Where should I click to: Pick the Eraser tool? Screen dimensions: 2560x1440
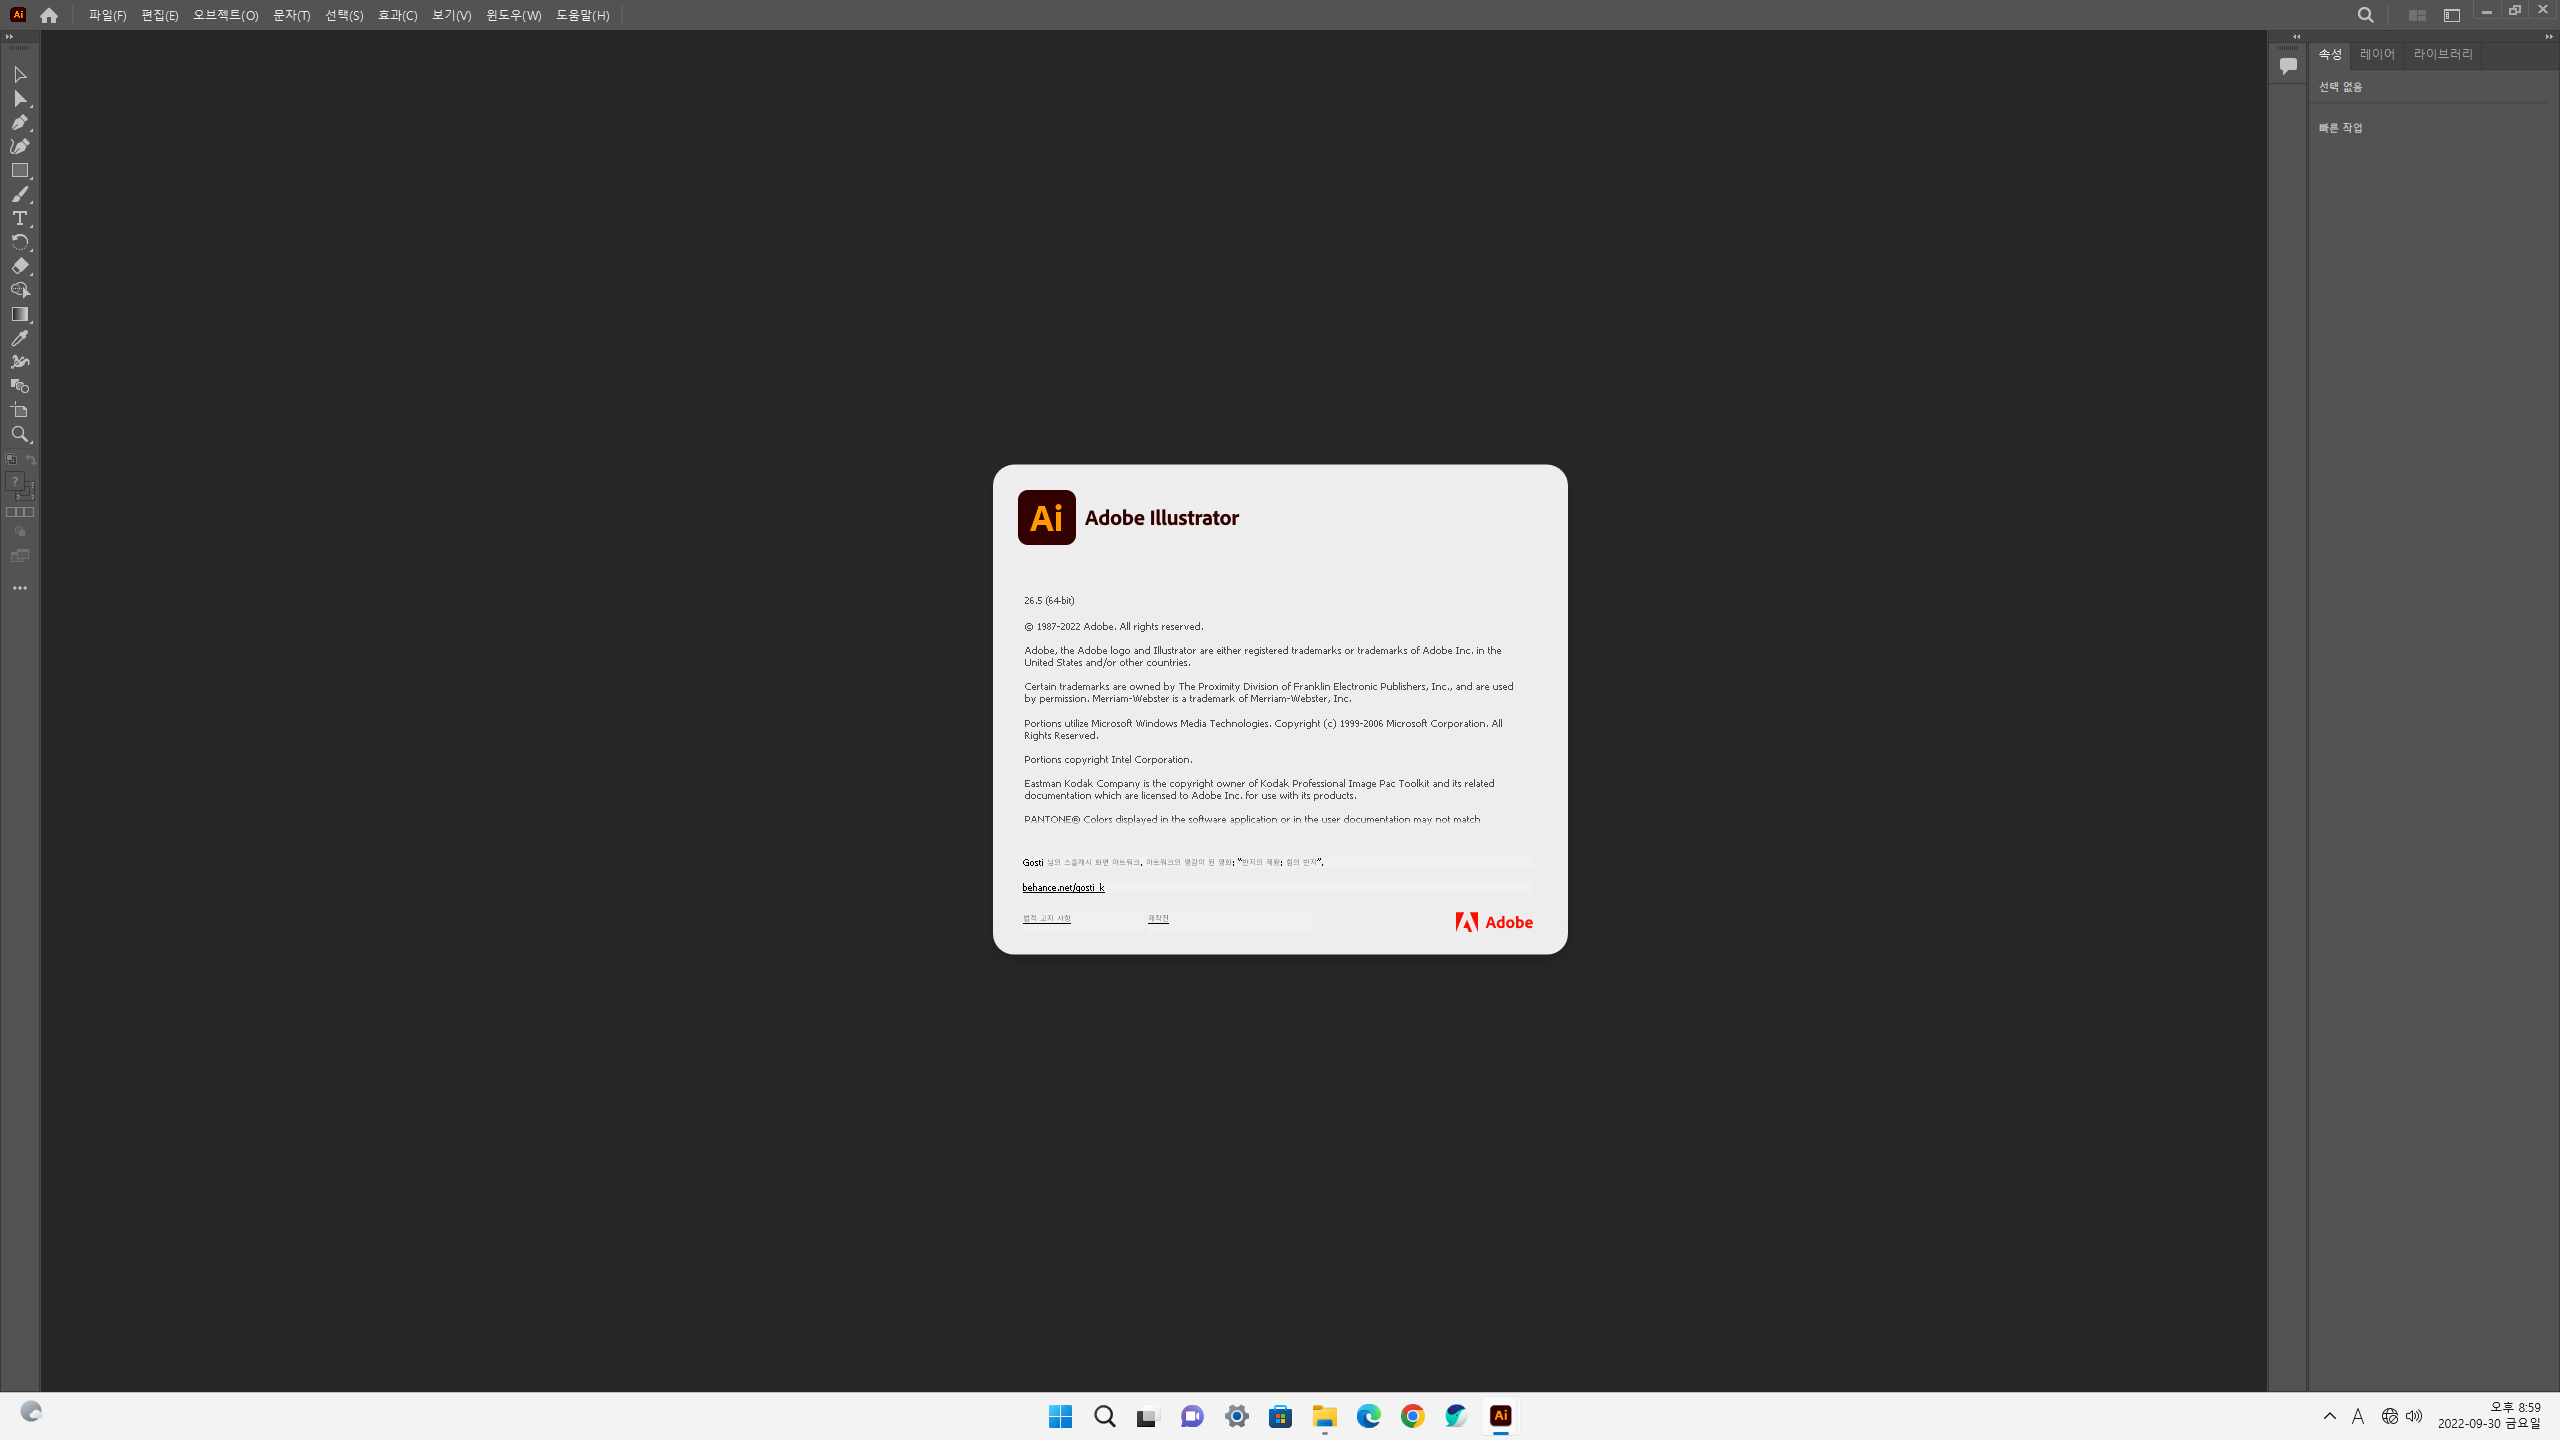pyautogui.click(x=19, y=266)
